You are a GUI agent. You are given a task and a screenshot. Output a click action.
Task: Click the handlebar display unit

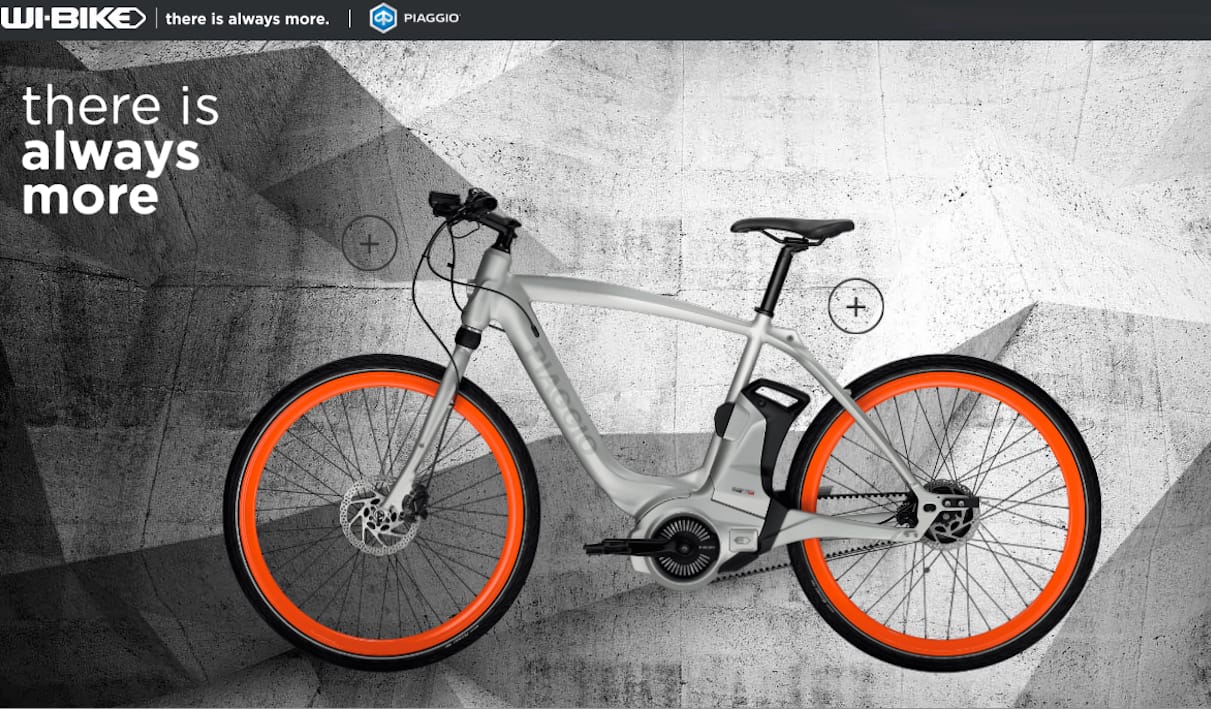tap(445, 201)
